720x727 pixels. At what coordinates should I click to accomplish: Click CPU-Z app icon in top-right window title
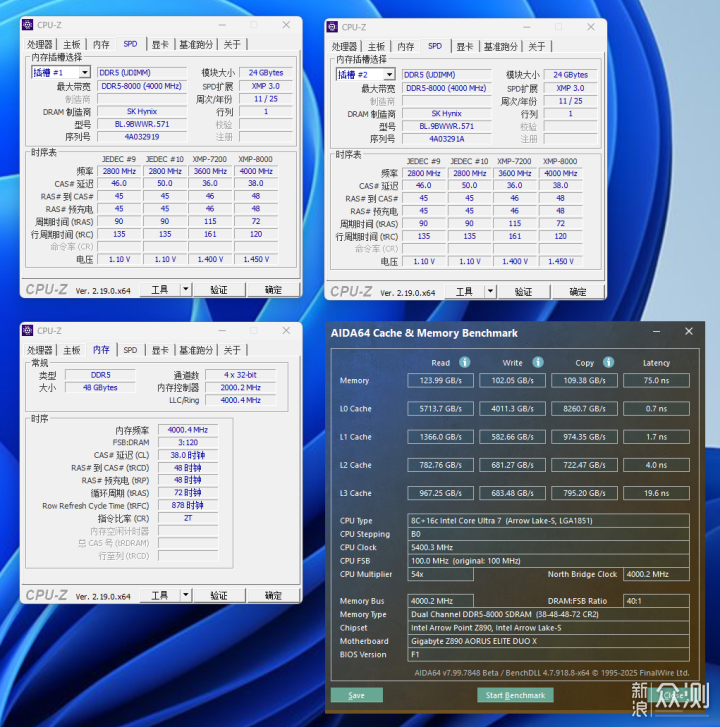tap(332, 27)
